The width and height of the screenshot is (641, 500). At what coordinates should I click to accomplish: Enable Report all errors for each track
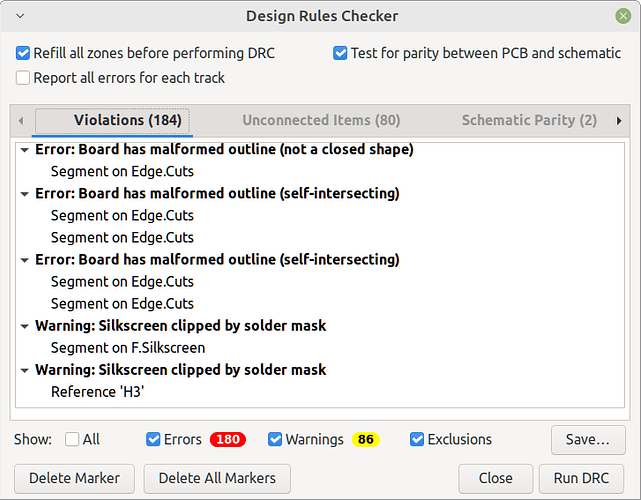[x=23, y=78]
